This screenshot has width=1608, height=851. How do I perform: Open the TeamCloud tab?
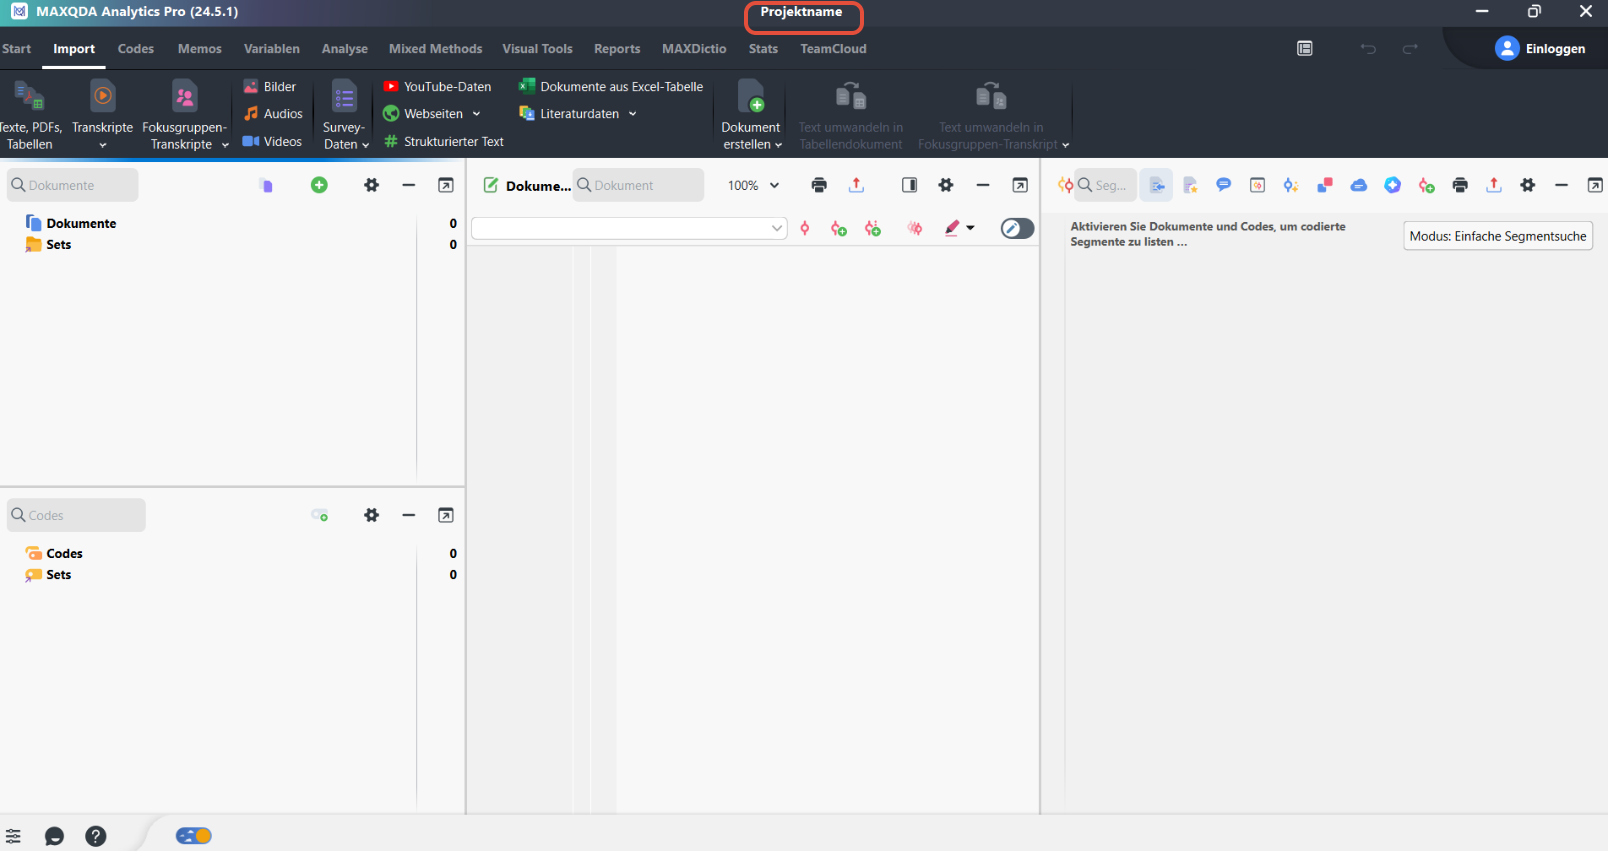click(x=833, y=49)
